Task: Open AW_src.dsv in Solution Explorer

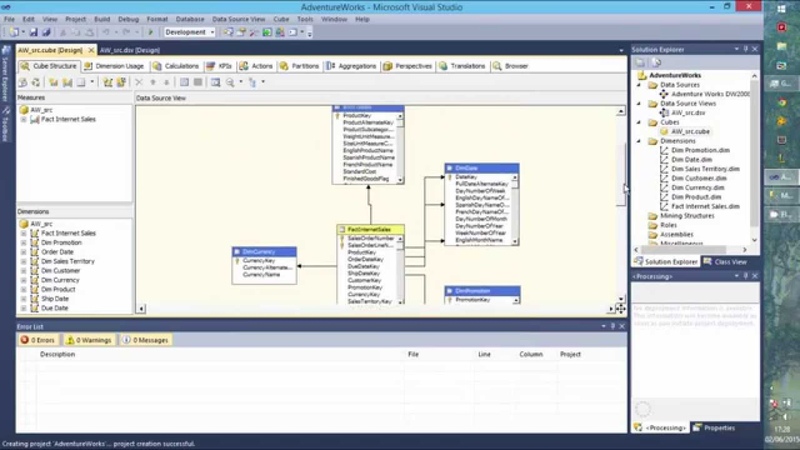Action: coord(688,113)
